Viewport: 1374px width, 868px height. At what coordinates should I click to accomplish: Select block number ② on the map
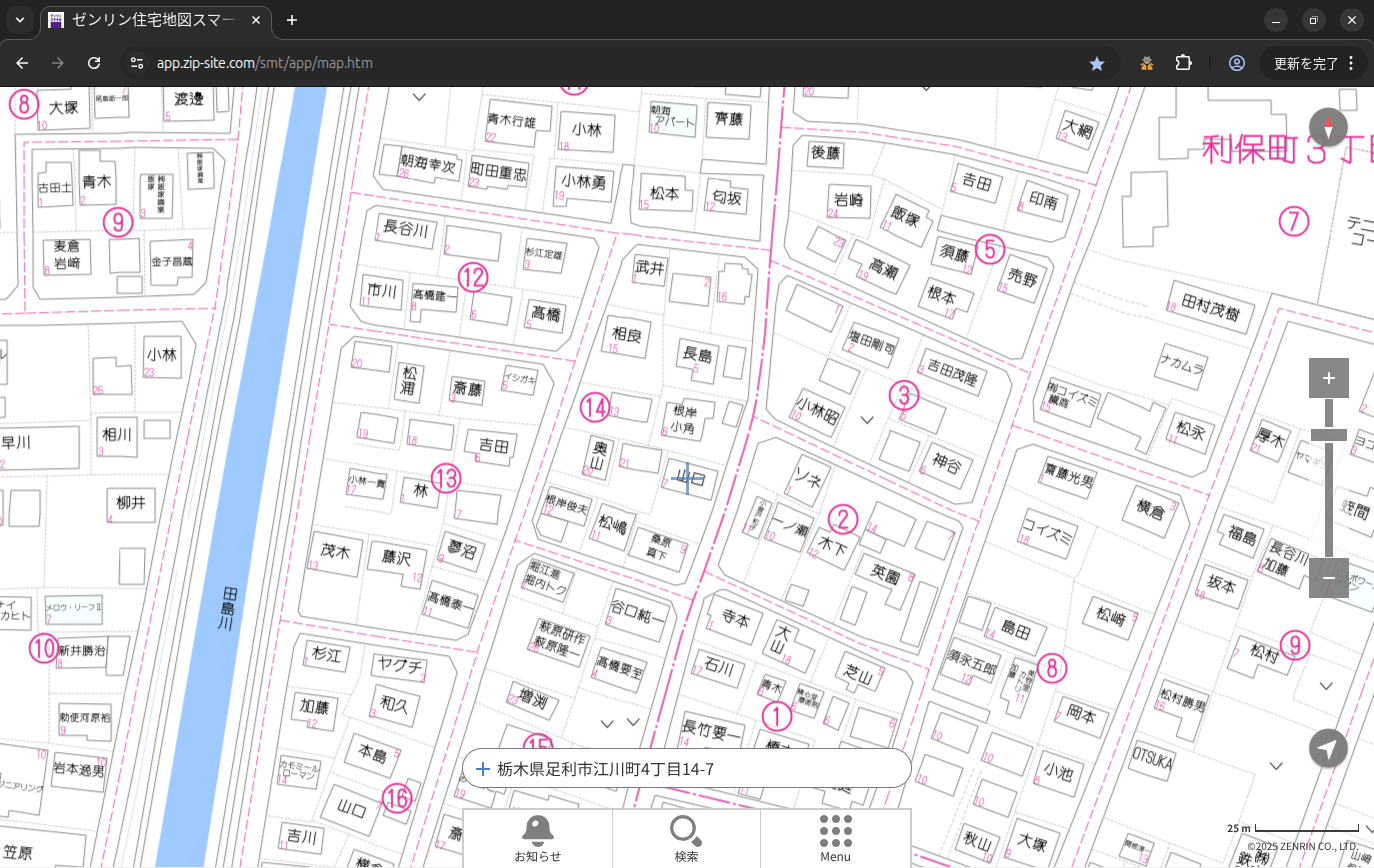pos(843,518)
